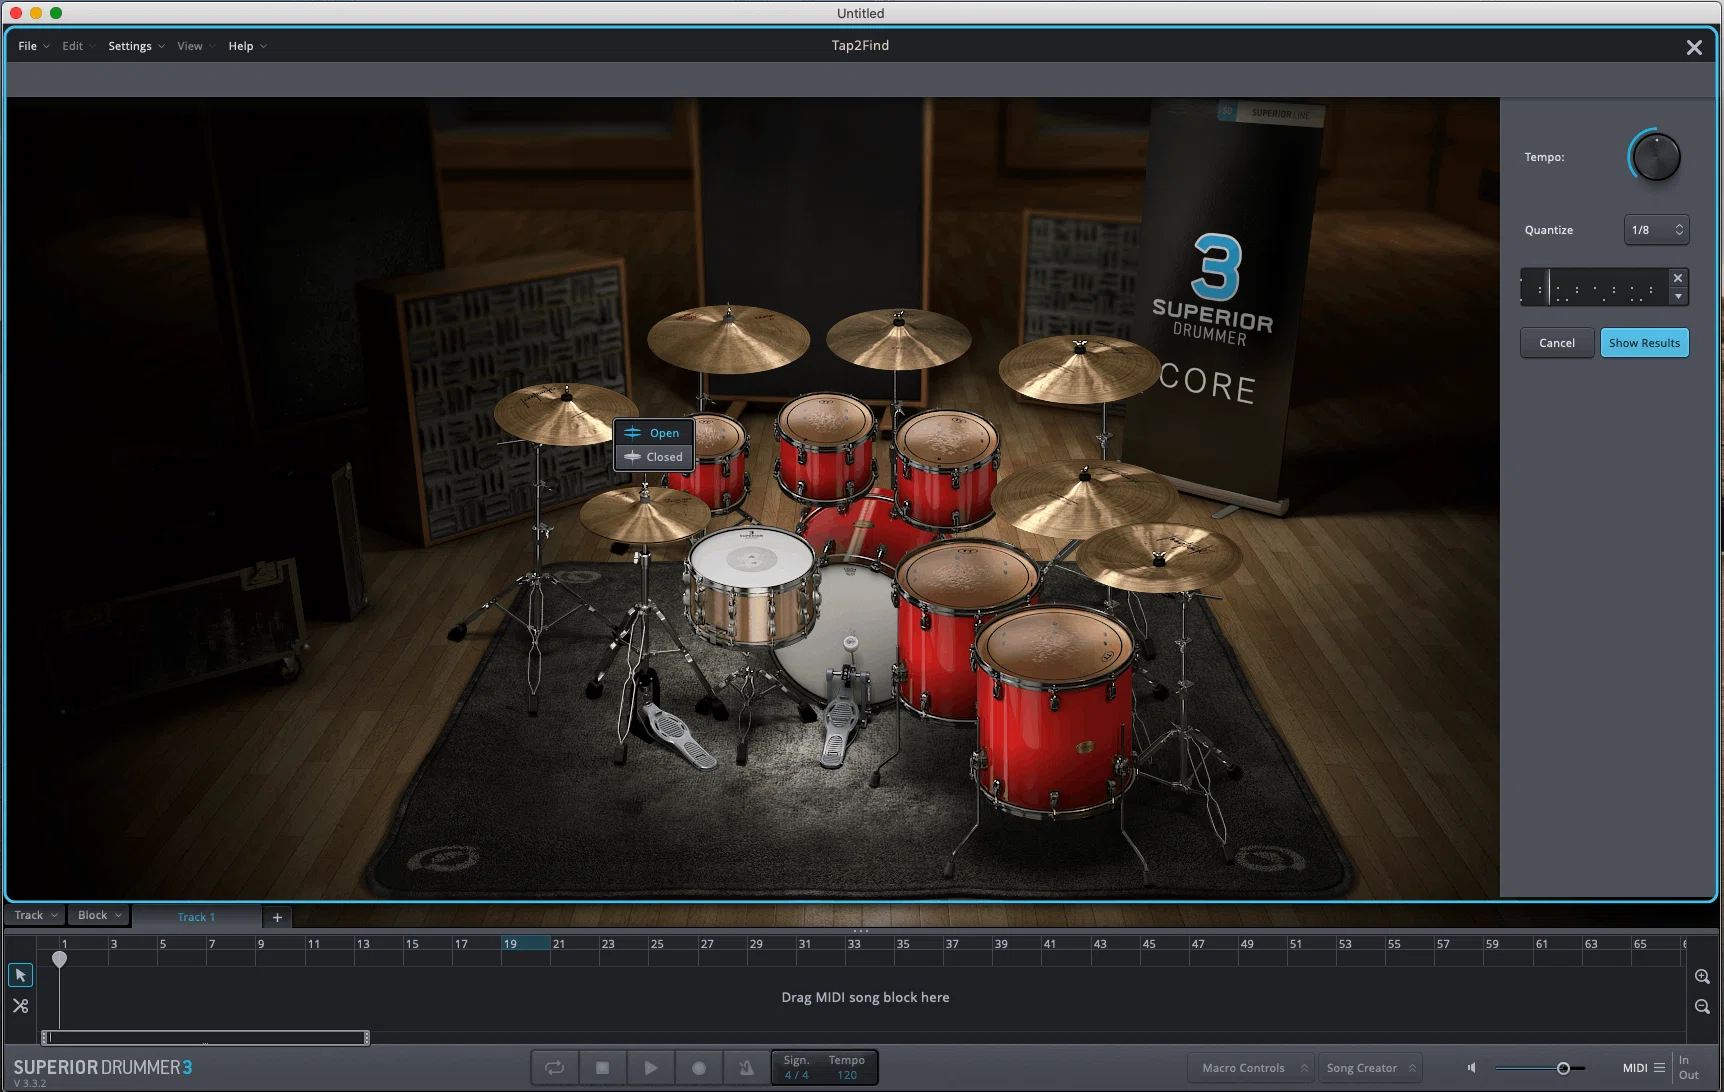1724x1092 pixels.
Task: Click the kick drum pedal beater
Action: tap(850, 643)
